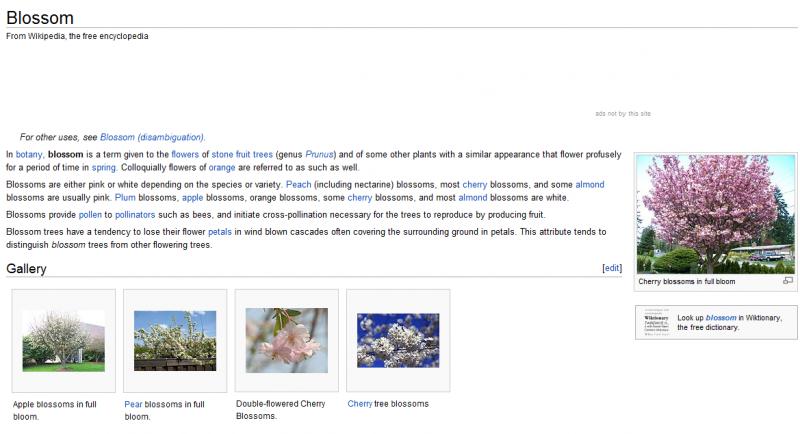The width and height of the screenshot is (800, 434).
Task: Click the Peach link
Action: point(298,185)
